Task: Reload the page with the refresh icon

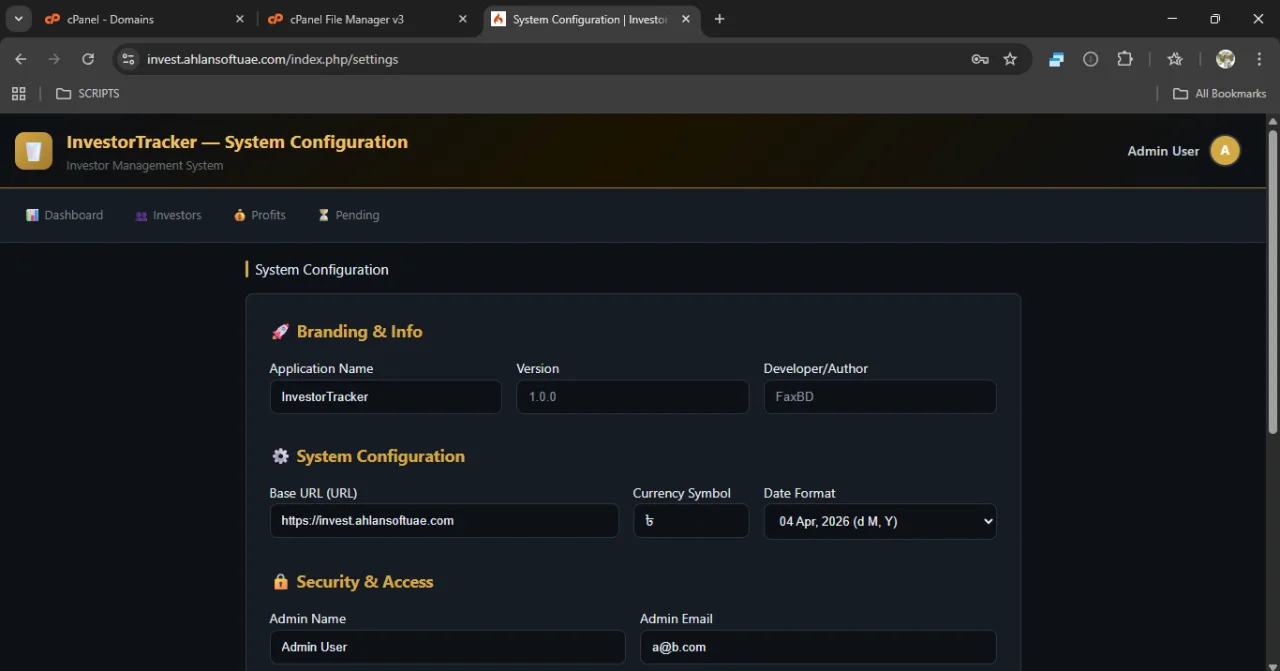Action: 88,59
